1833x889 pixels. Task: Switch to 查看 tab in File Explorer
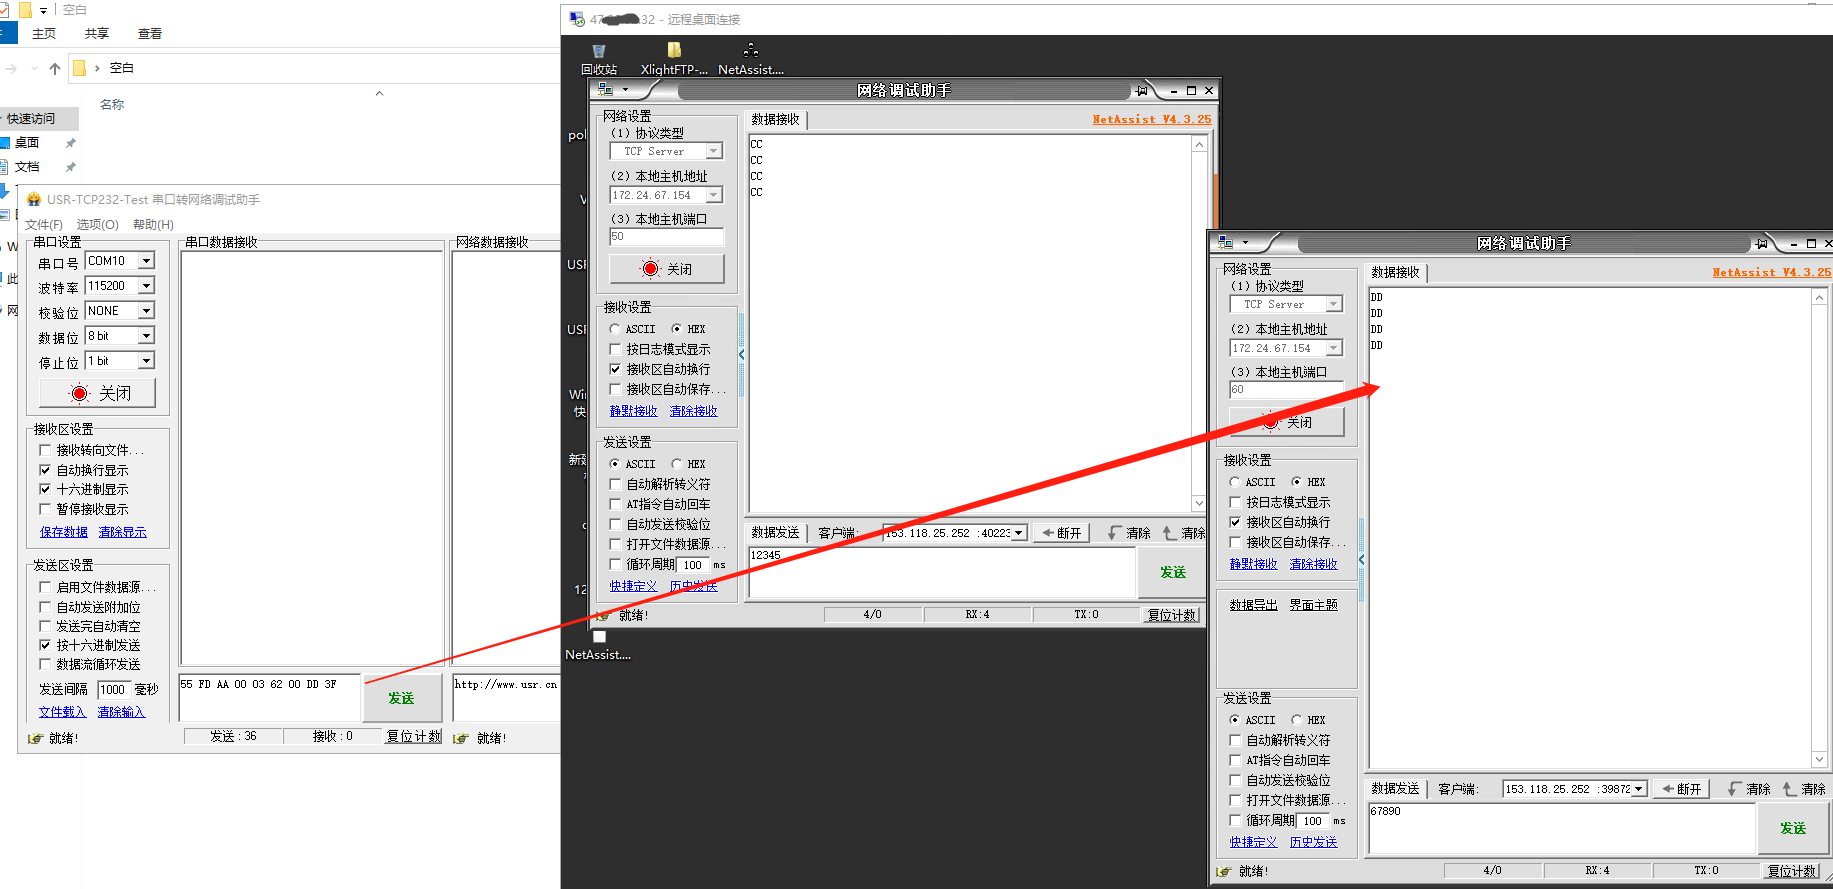coord(150,34)
